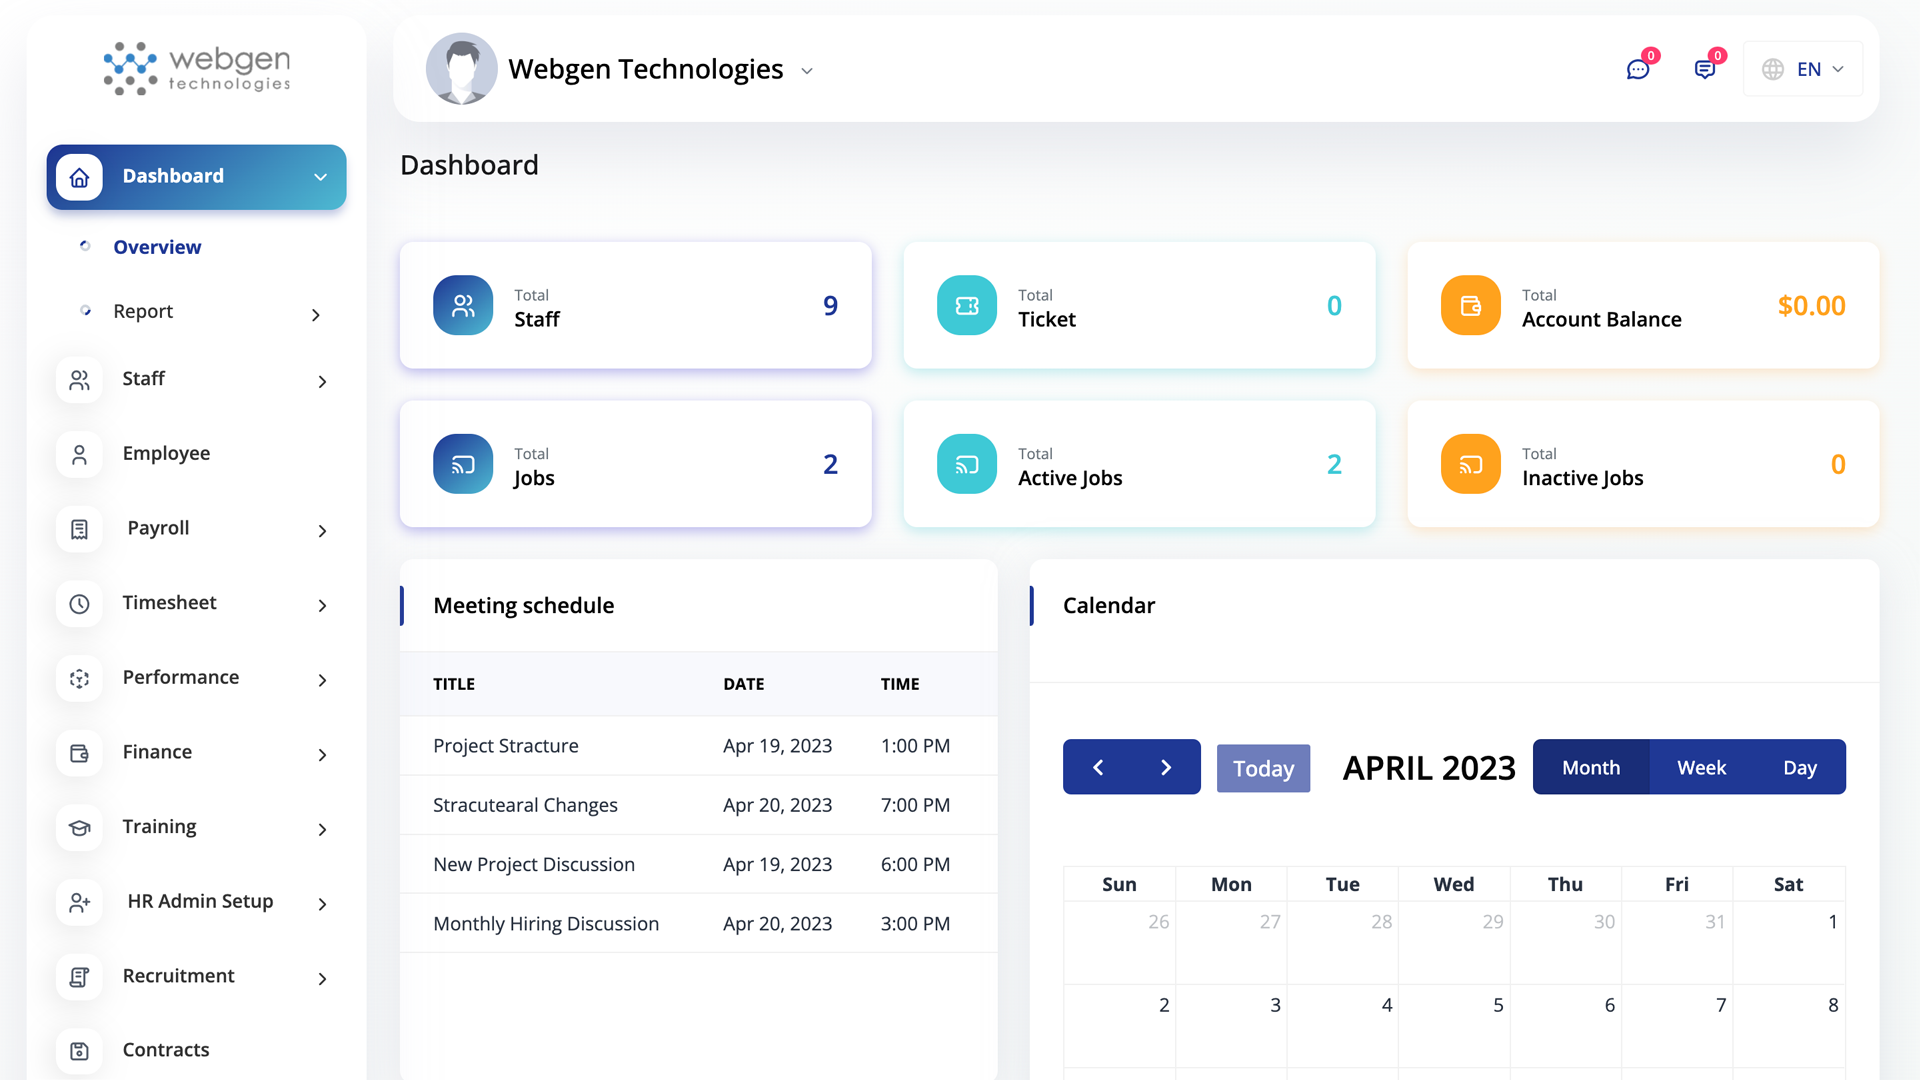This screenshot has height=1080, width=1920.
Task: Switch calendar to Day view
Action: [x=1799, y=768]
